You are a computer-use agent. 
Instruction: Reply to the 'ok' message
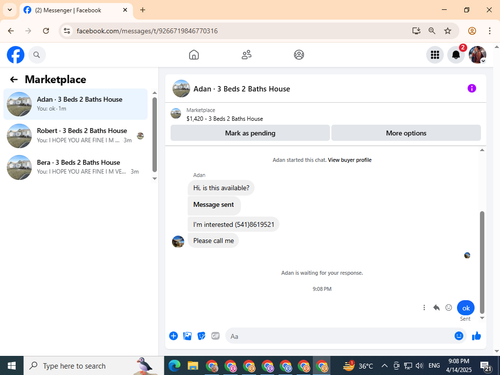436,307
